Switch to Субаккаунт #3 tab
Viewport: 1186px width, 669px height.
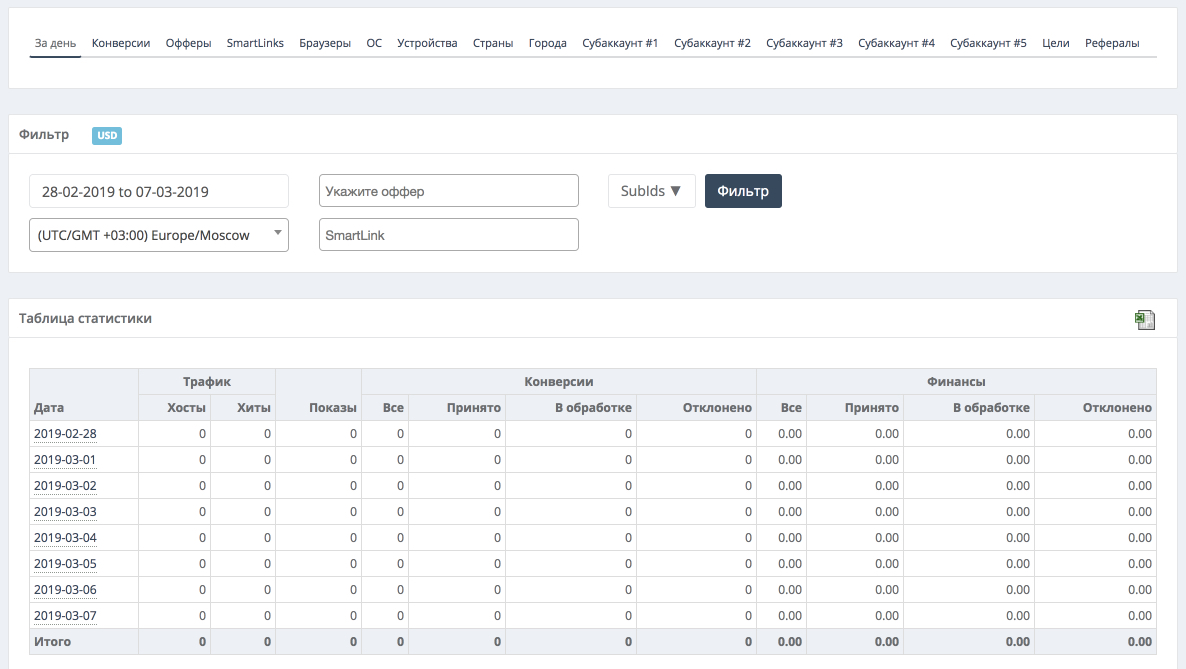click(x=804, y=43)
